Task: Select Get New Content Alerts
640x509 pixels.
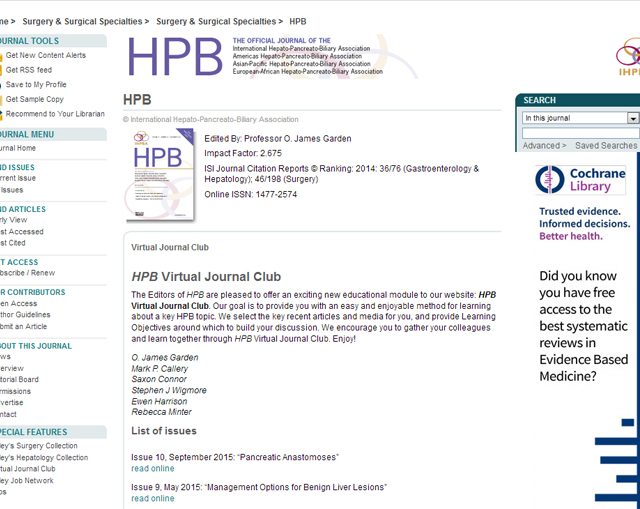Action: (x=45, y=56)
